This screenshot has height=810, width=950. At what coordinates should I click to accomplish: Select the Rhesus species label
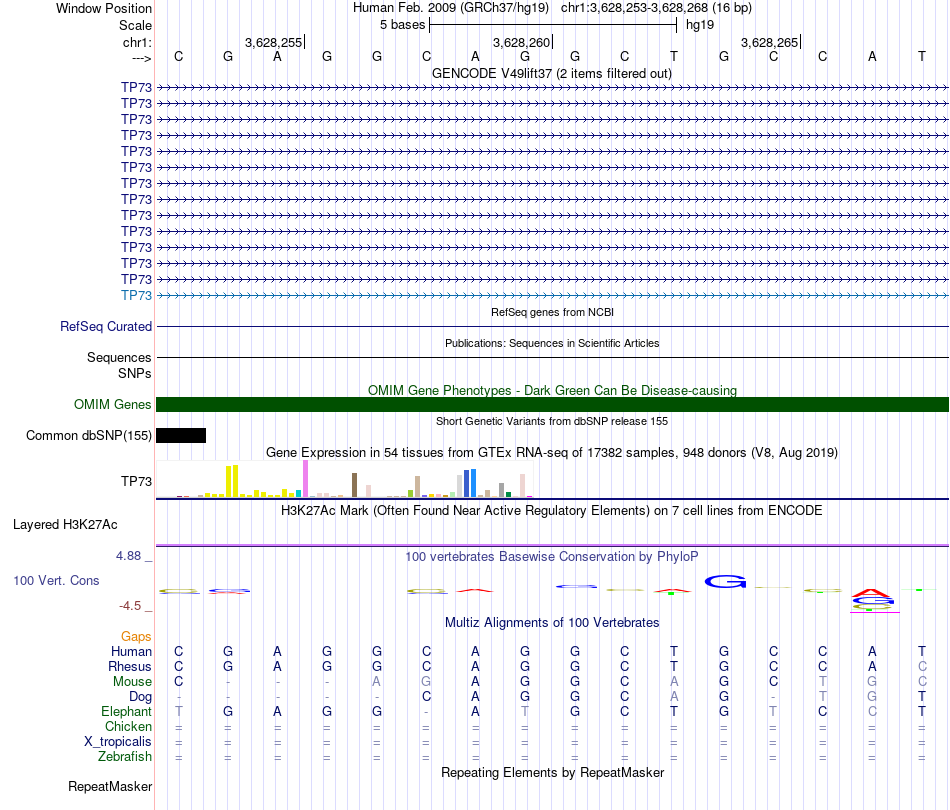tap(130, 666)
